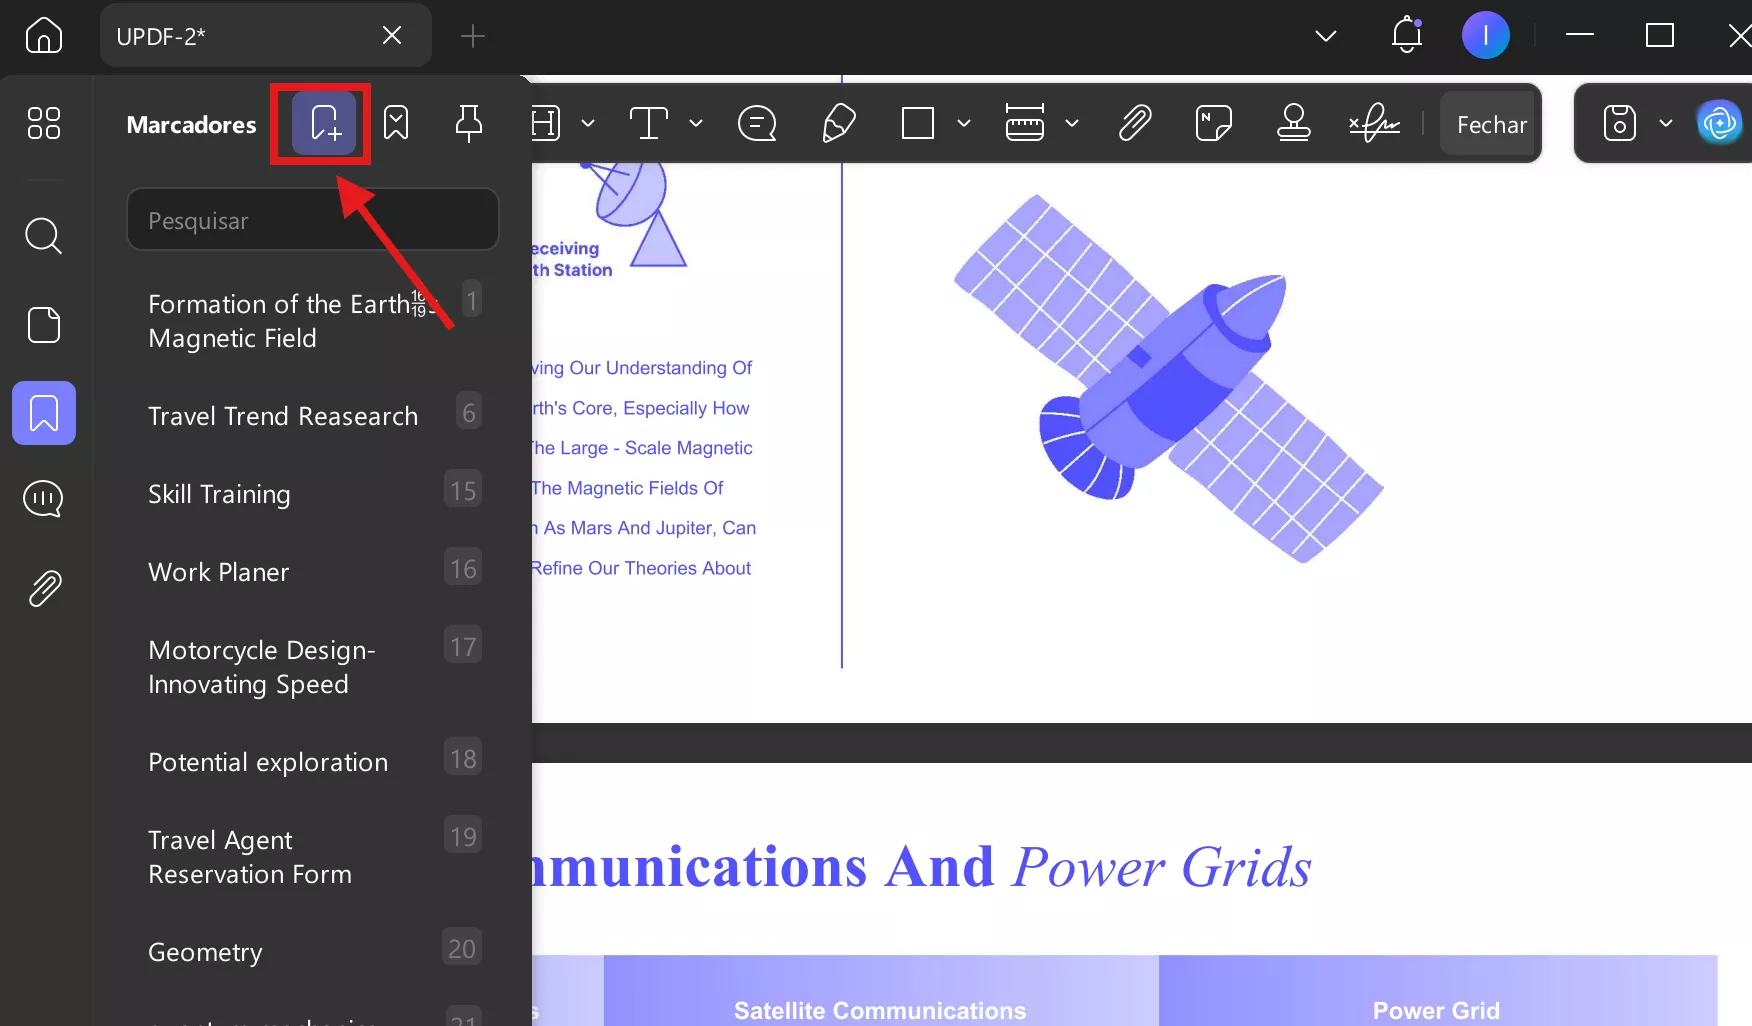This screenshot has width=1752, height=1026.
Task: Click the satellite illustration in the document
Action: (1168, 378)
